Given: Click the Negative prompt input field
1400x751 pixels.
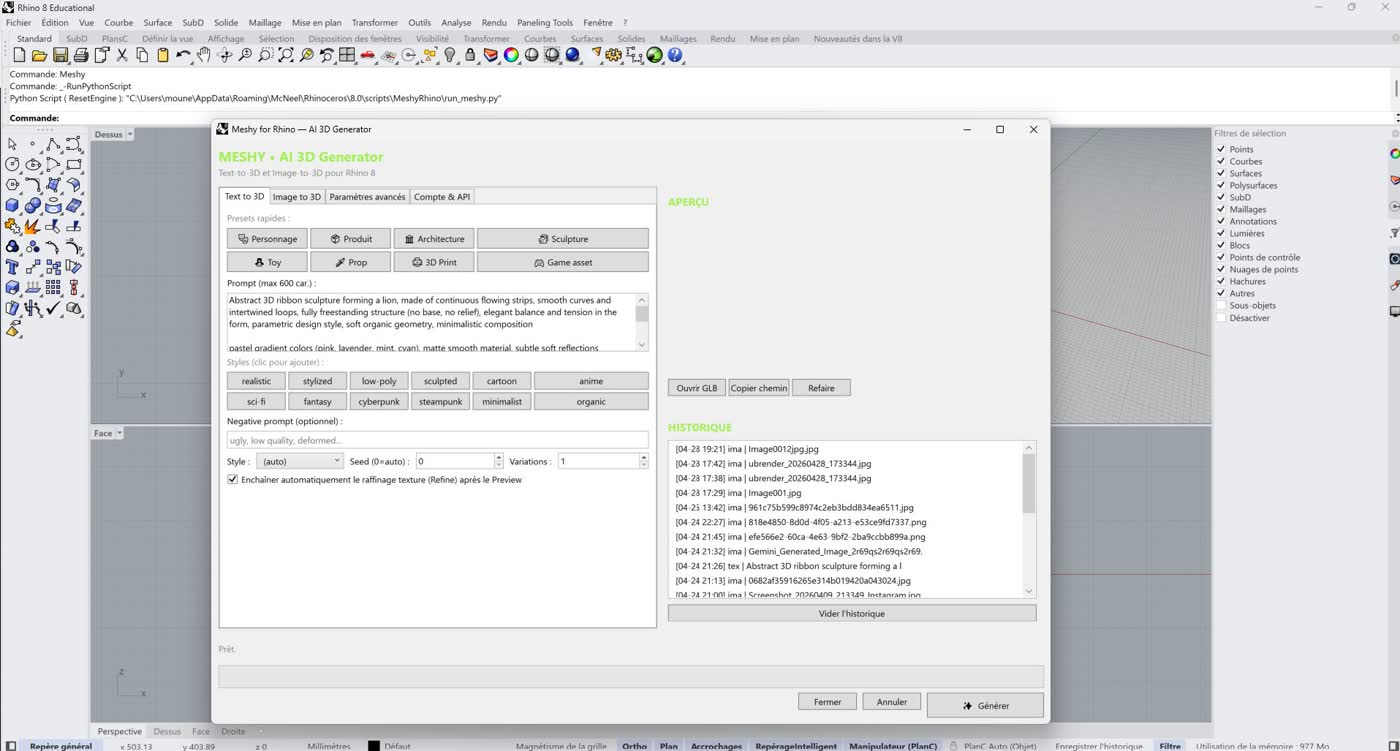Looking at the screenshot, I should [x=438, y=440].
